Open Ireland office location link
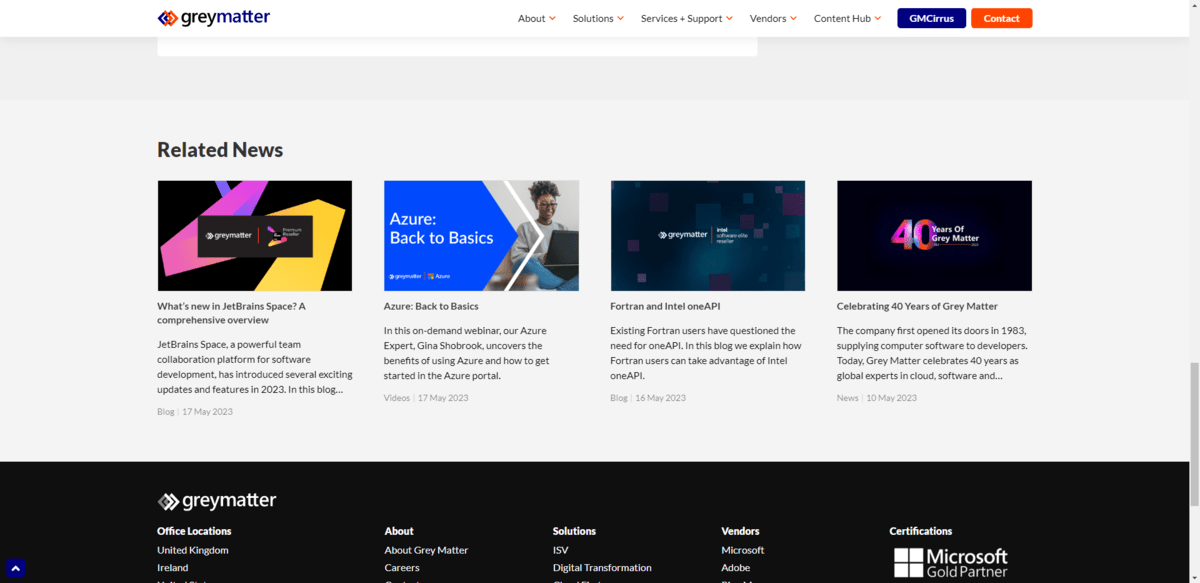Image resolution: width=1200 pixels, height=583 pixels. (172, 568)
